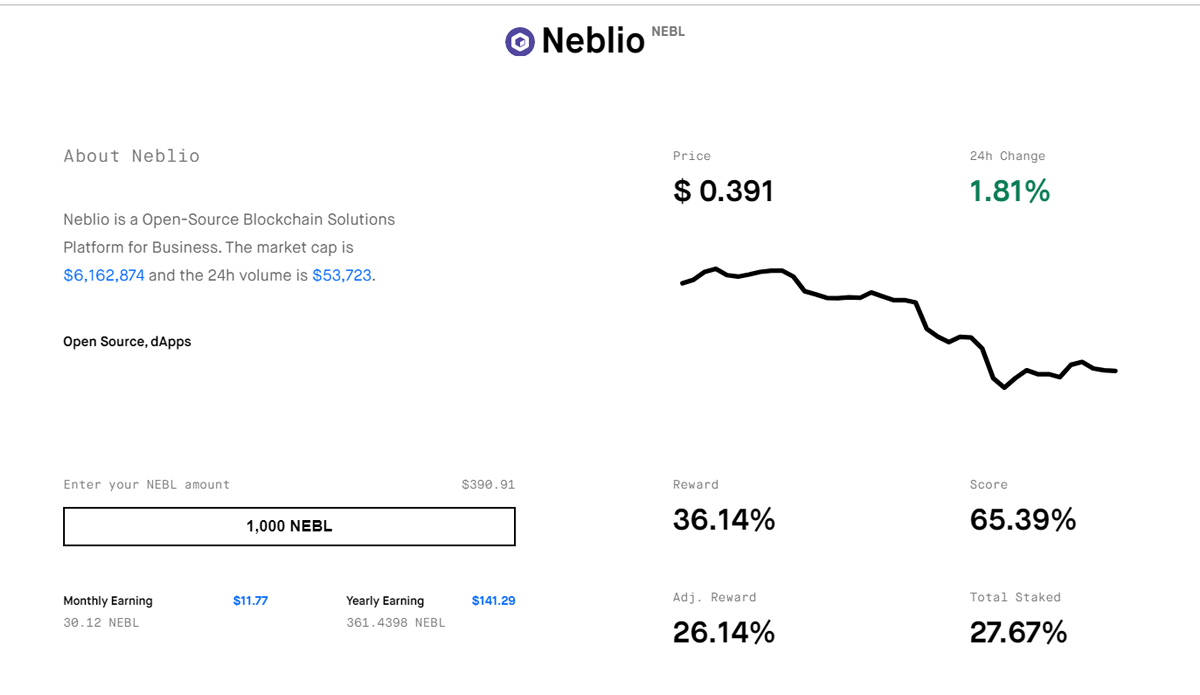
Task: Click the 30.12 NEBL monthly figure
Action: tap(101, 623)
